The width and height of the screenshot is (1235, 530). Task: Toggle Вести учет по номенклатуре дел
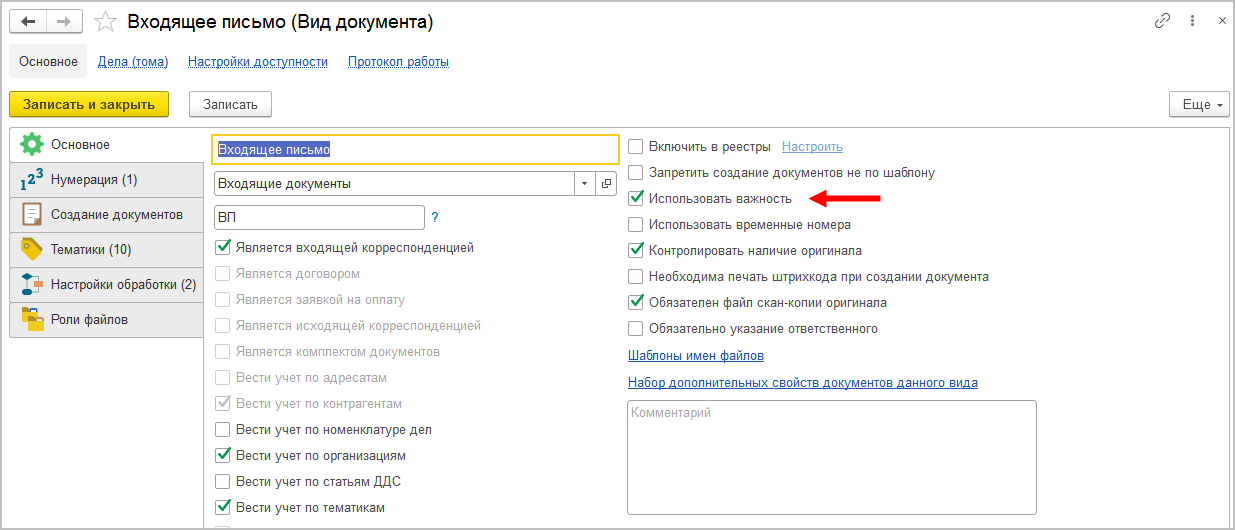pos(223,430)
